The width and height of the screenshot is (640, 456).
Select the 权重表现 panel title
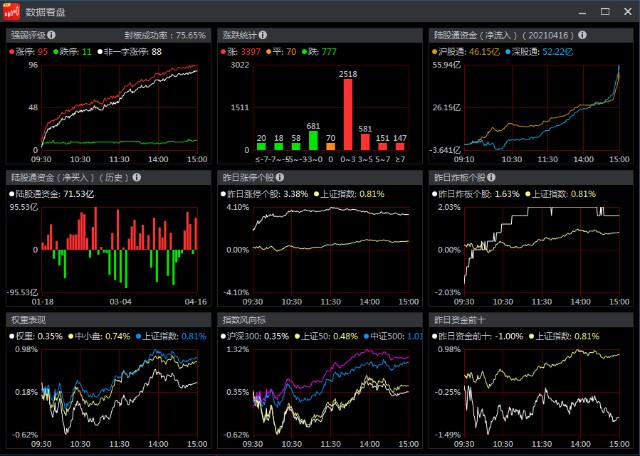[x=29, y=319]
